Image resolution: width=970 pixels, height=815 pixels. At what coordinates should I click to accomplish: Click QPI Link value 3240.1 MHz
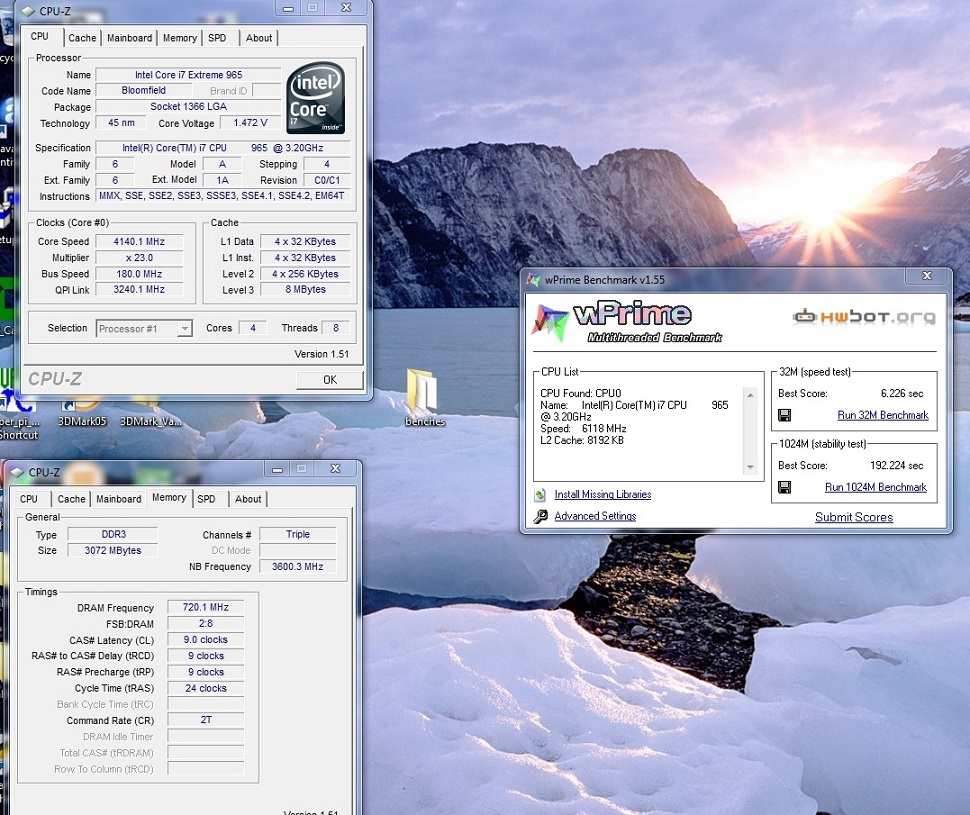coord(139,290)
